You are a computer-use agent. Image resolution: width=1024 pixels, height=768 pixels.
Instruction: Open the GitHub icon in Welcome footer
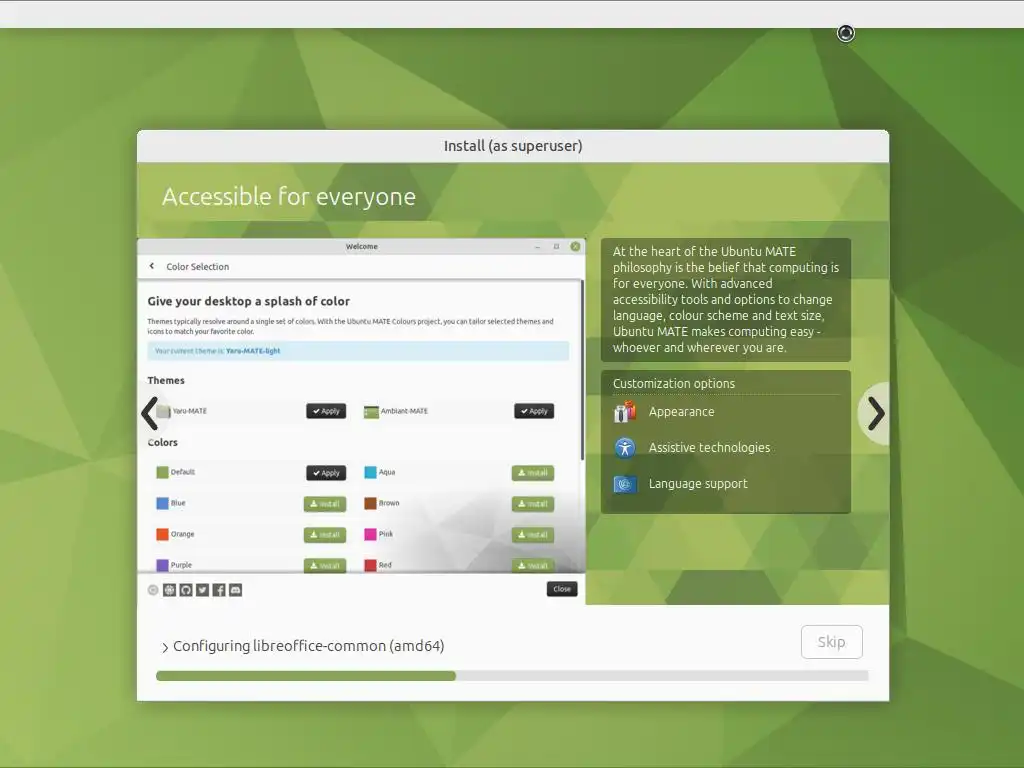tap(186, 590)
